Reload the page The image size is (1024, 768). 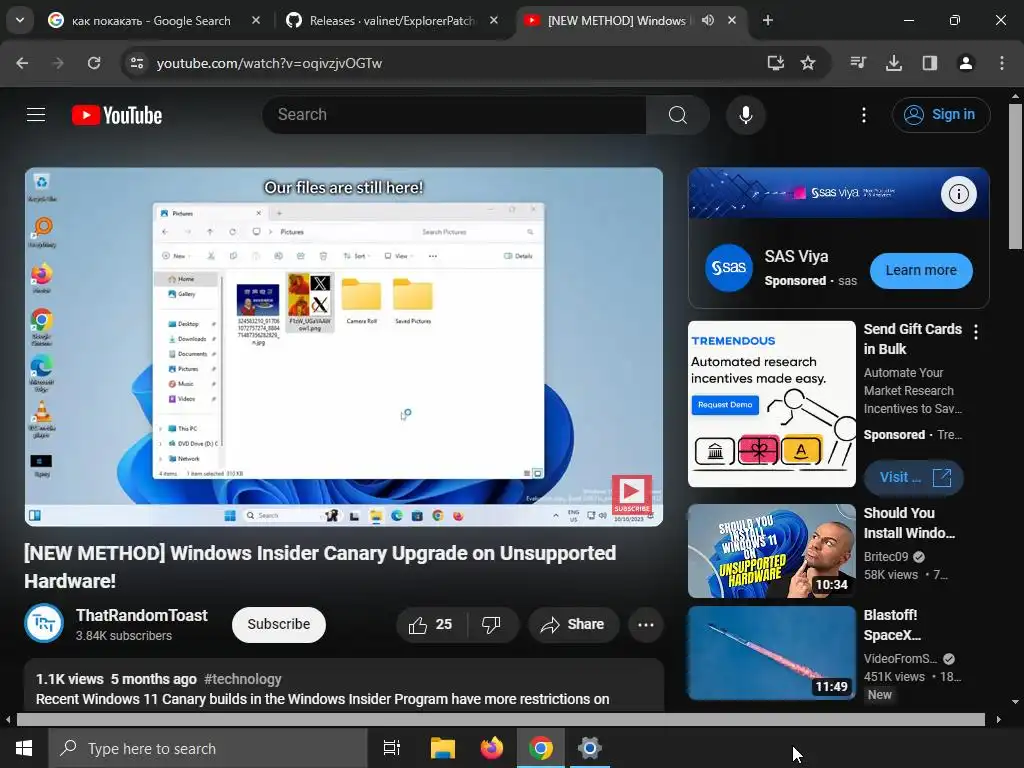(x=94, y=63)
